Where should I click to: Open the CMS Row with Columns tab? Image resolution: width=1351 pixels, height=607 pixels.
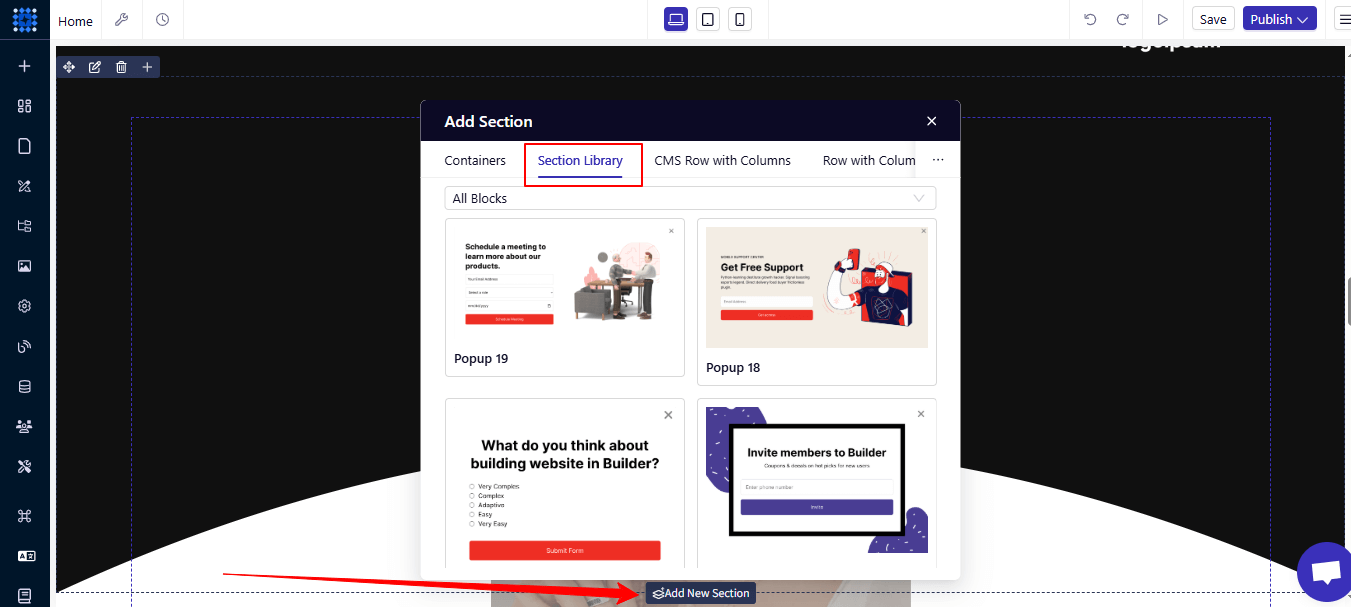tap(722, 160)
